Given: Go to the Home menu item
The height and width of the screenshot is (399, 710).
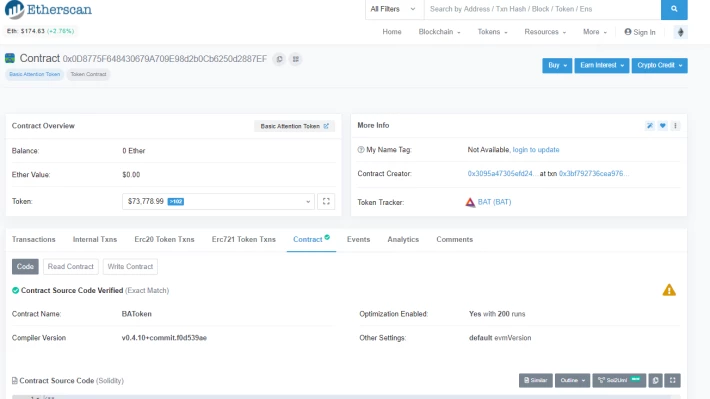Looking at the screenshot, I should pos(392,32).
